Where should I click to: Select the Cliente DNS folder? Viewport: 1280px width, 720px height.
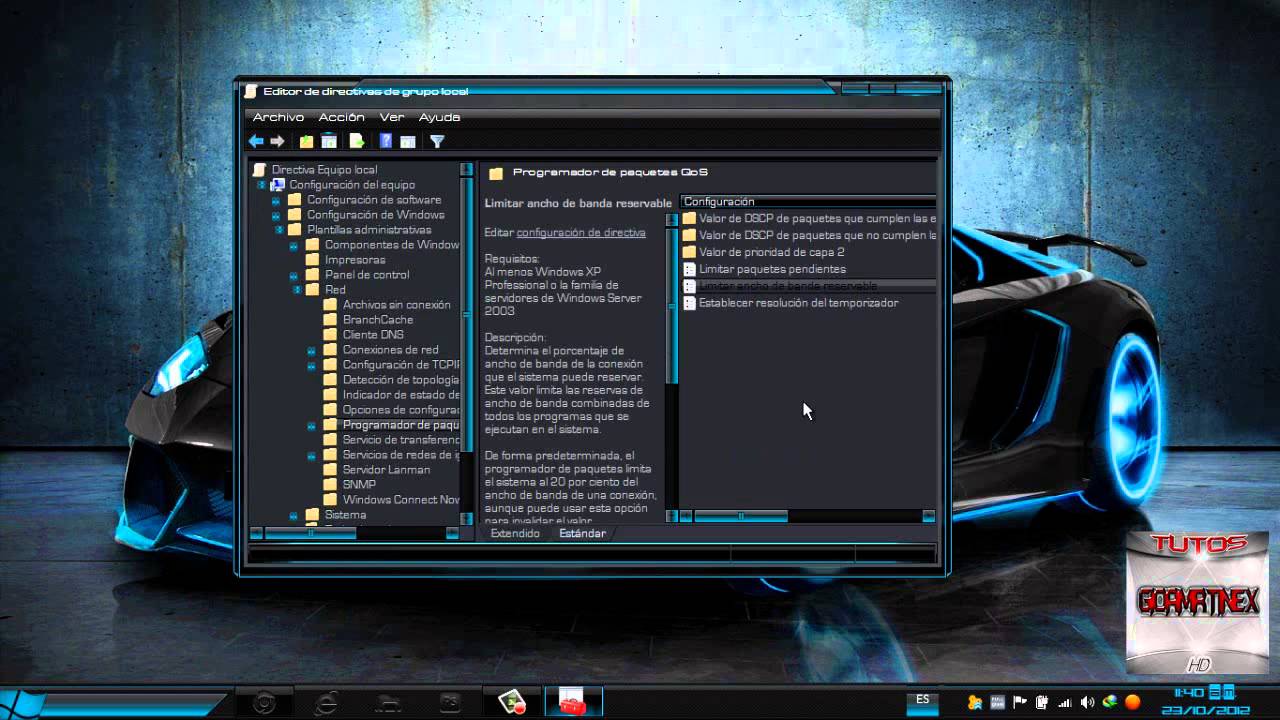click(373, 335)
